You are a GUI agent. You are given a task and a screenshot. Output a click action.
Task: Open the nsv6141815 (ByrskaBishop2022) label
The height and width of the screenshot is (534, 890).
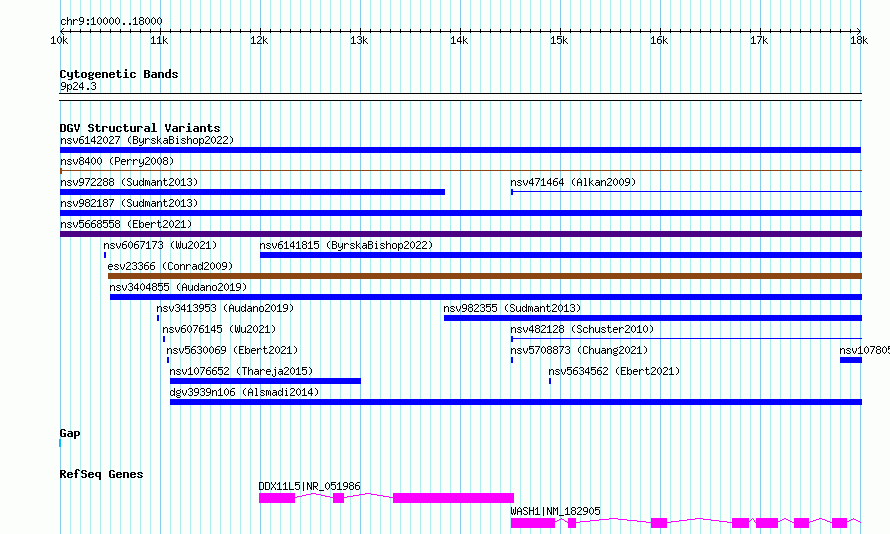click(346, 245)
